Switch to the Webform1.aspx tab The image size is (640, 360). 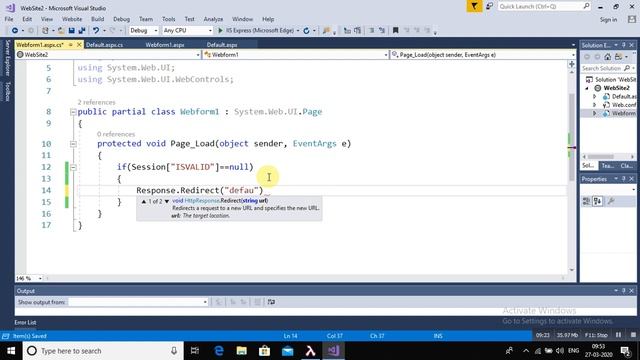click(165, 45)
